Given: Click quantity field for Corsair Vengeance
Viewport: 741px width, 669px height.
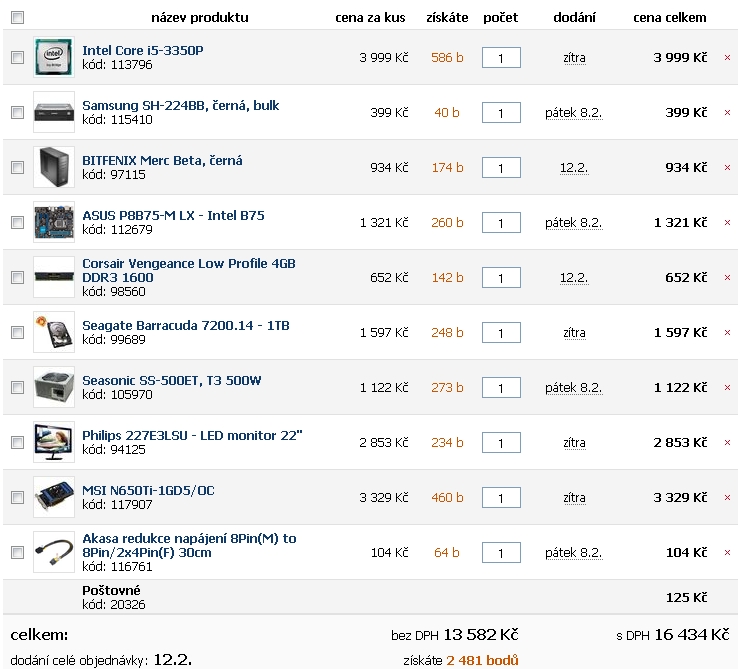Looking at the screenshot, I should coord(501,277).
